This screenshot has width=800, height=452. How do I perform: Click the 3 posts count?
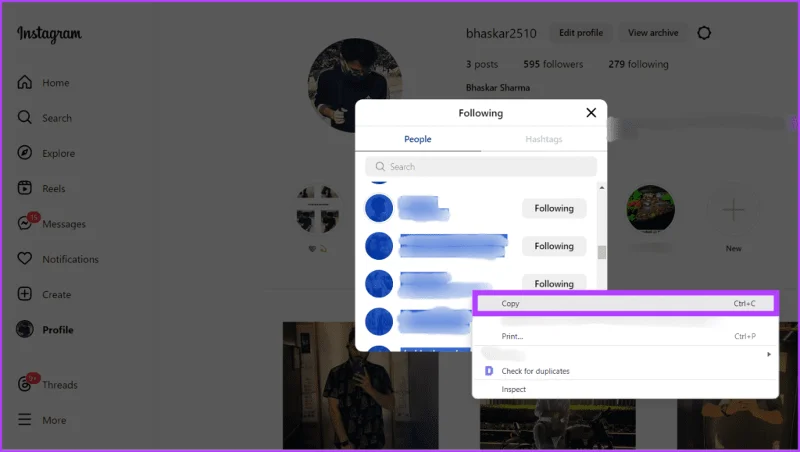click(x=482, y=64)
